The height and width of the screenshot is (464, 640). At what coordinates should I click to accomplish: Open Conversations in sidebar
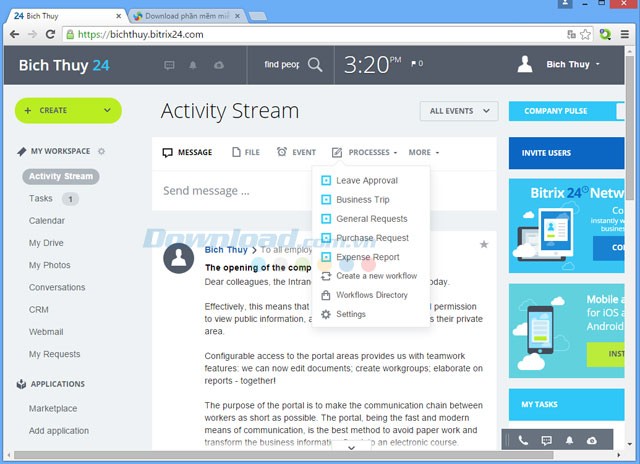tap(57, 287)
